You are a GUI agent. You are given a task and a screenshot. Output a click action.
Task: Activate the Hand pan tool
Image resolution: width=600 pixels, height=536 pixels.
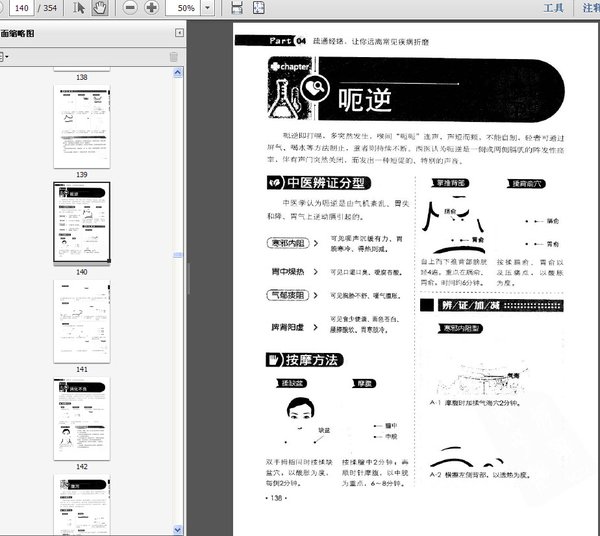pos(99,8)
